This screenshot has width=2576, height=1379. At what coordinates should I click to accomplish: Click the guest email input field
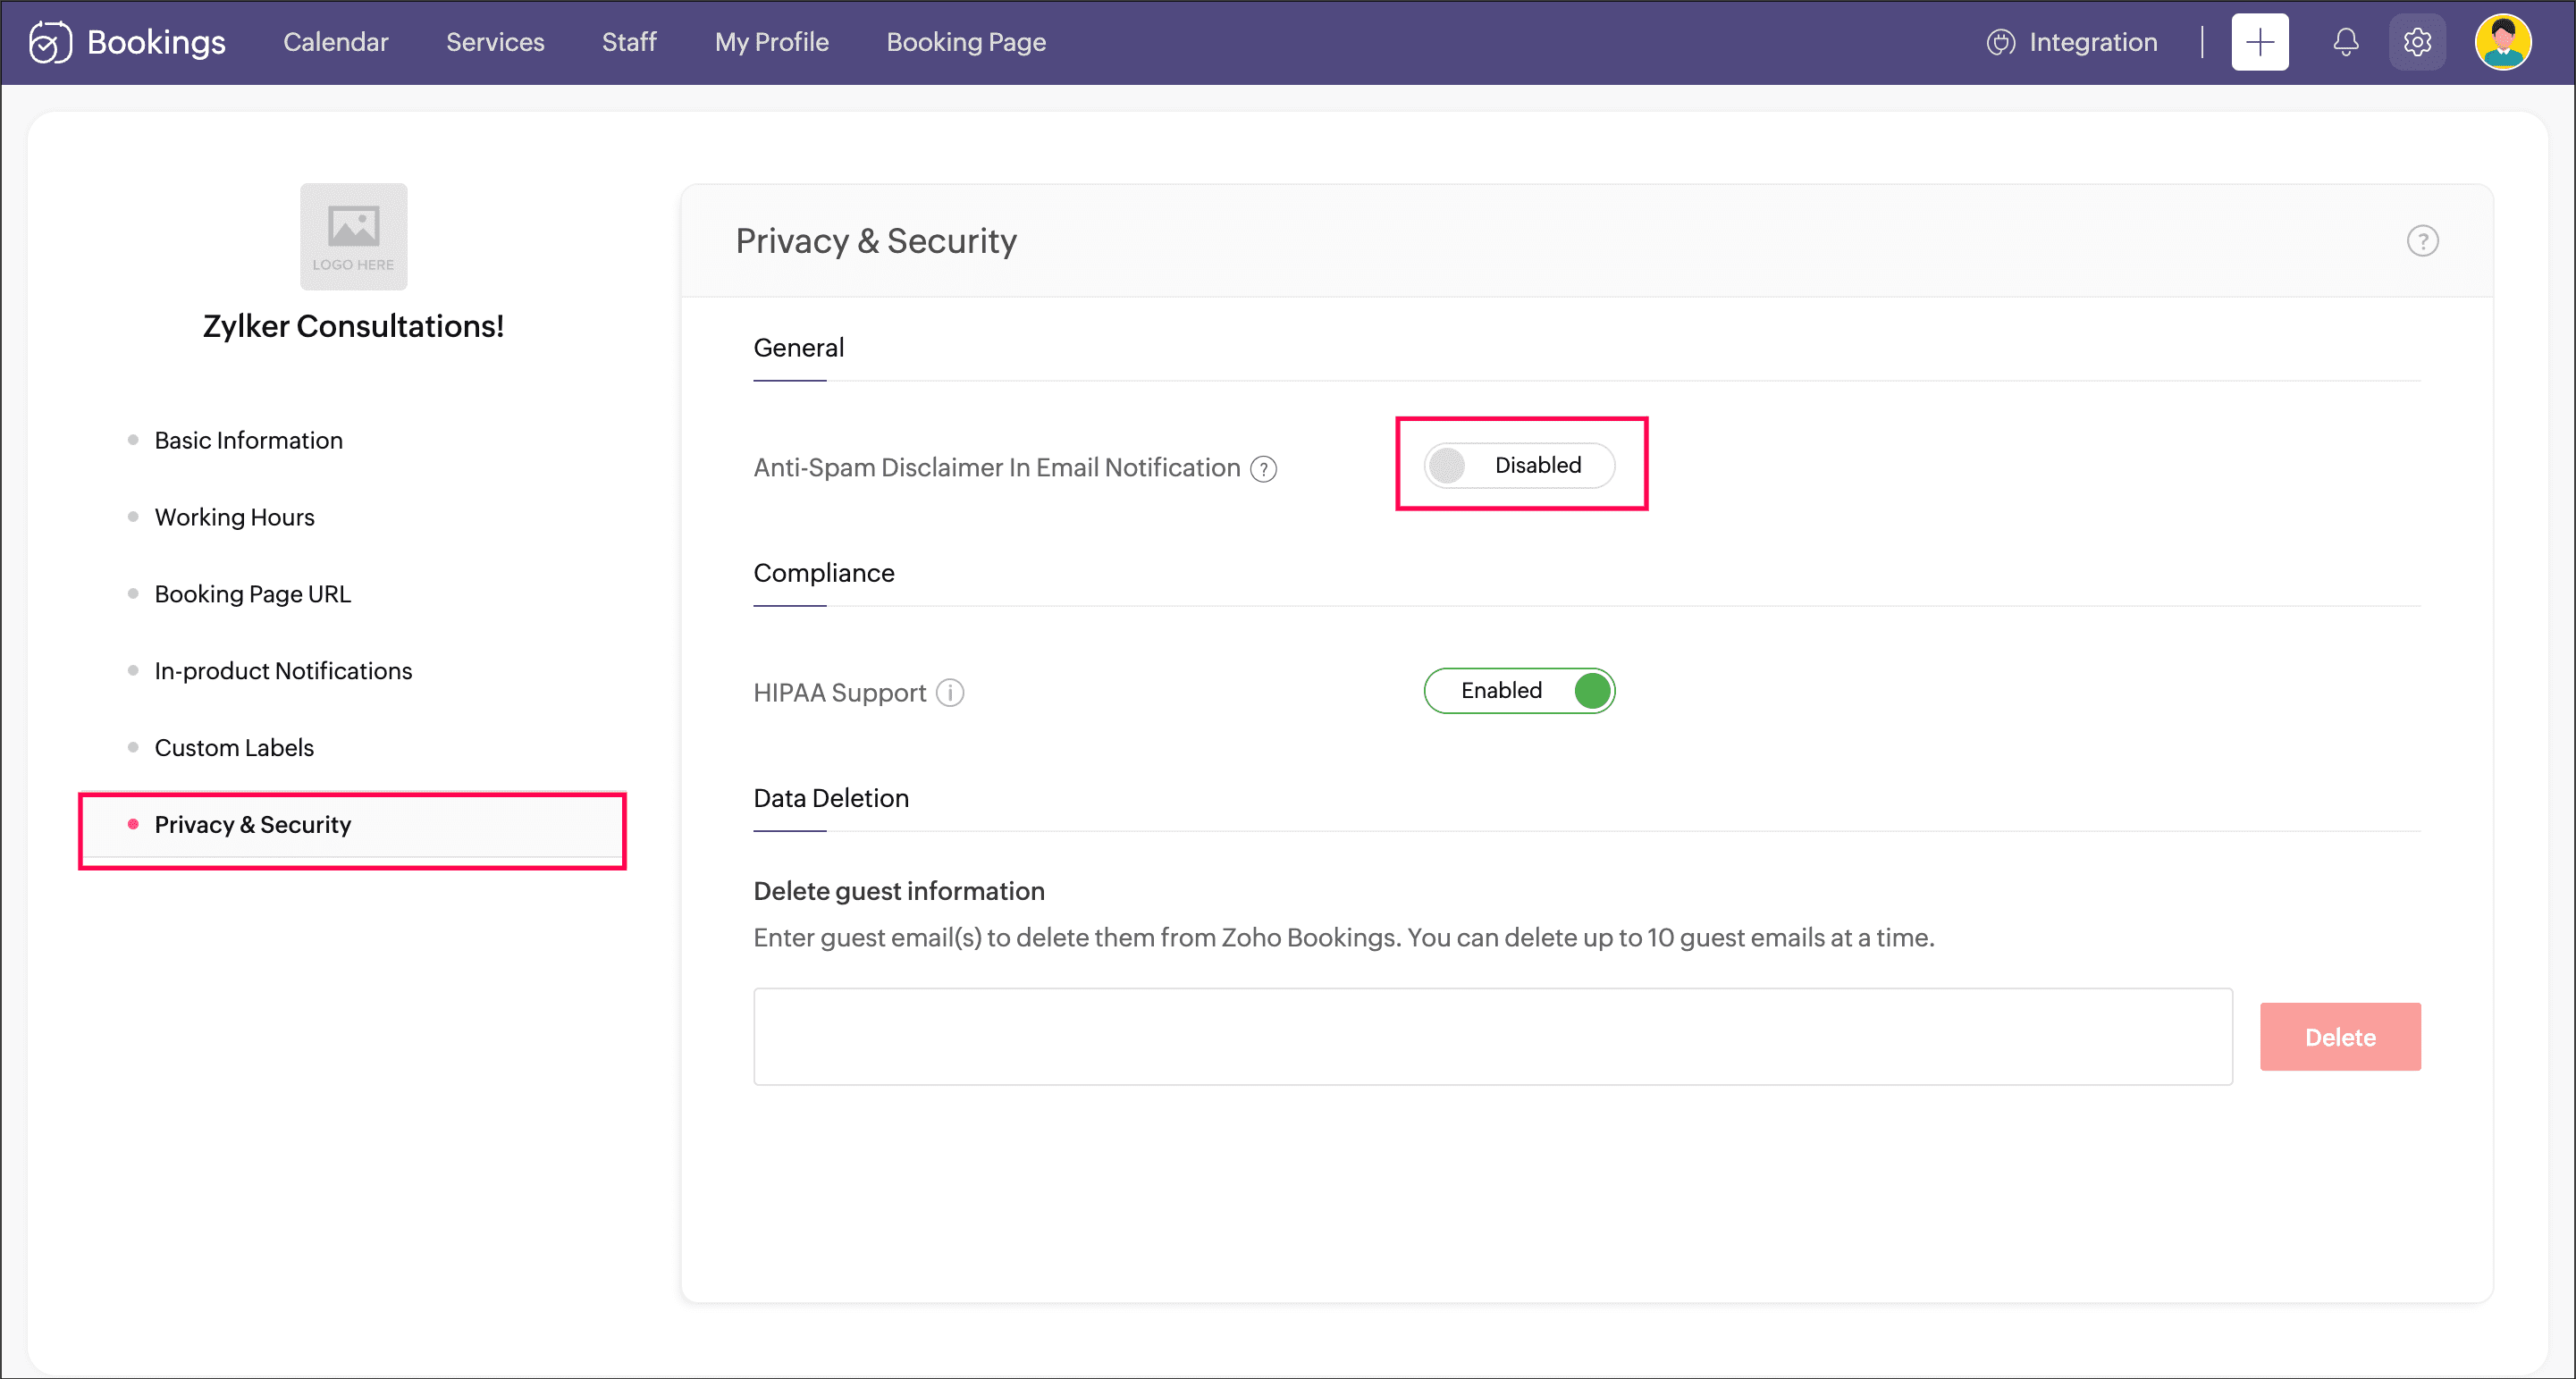[x=1492, y=1037]
